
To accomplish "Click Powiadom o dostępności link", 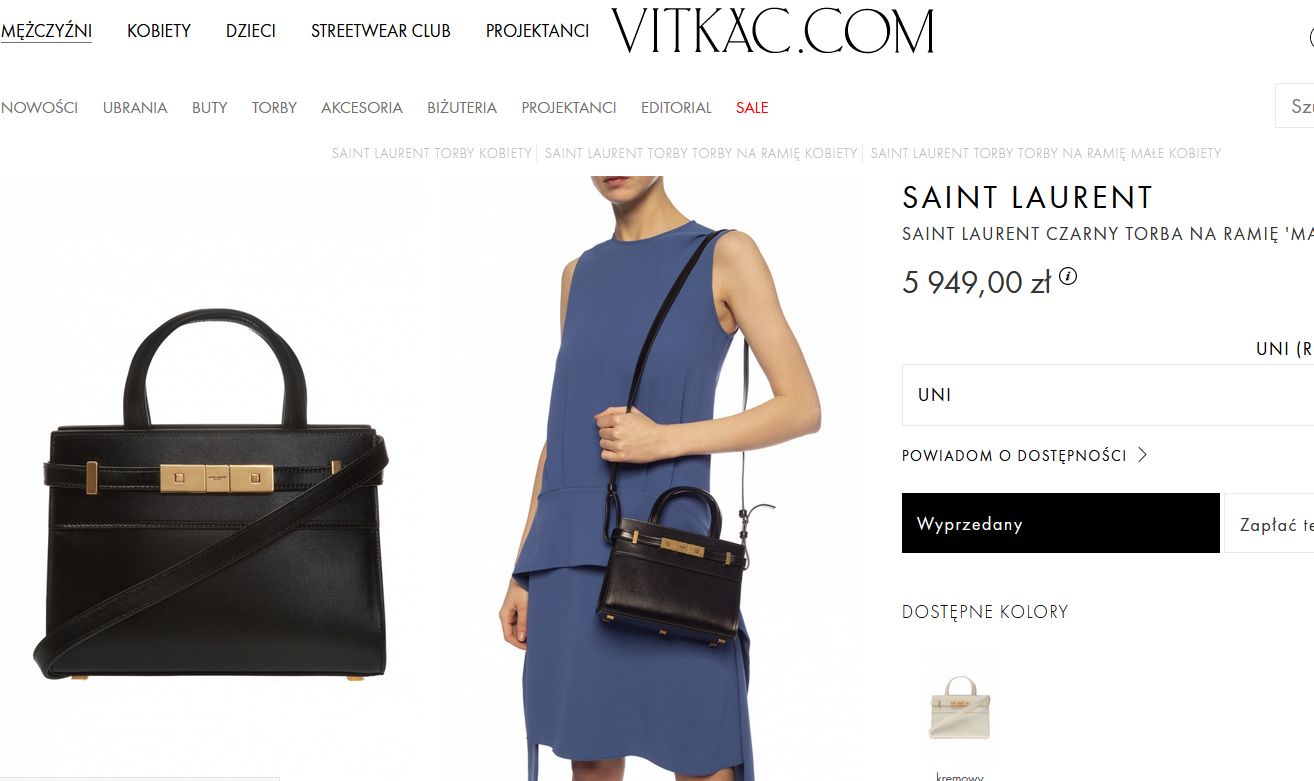I will pyautogui.click(x=1014, y=455).
